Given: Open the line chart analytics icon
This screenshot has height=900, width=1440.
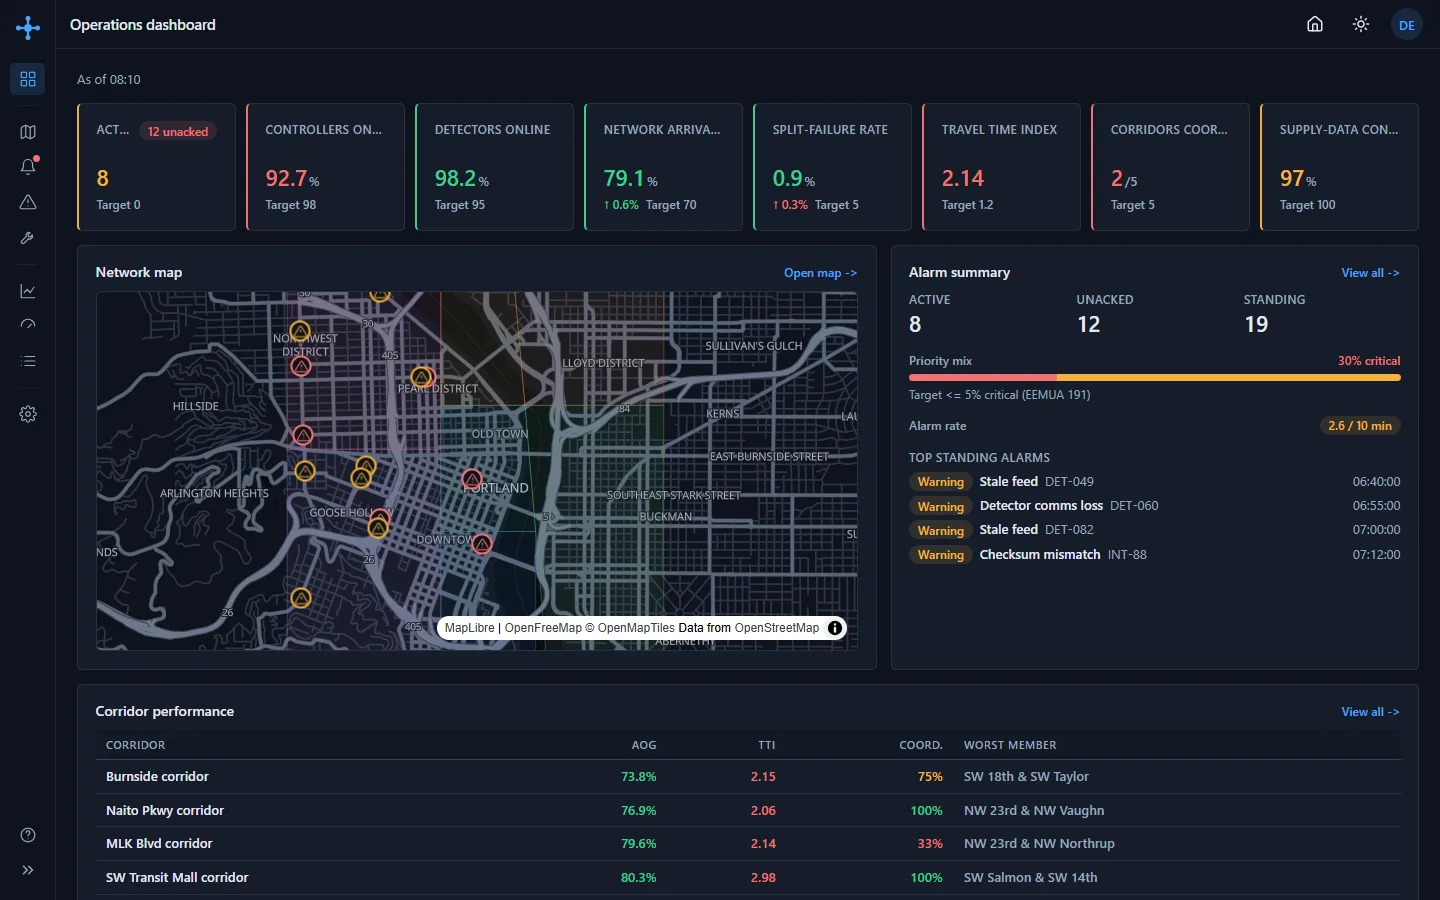Looking at the screenshot, I should (28, 291).
